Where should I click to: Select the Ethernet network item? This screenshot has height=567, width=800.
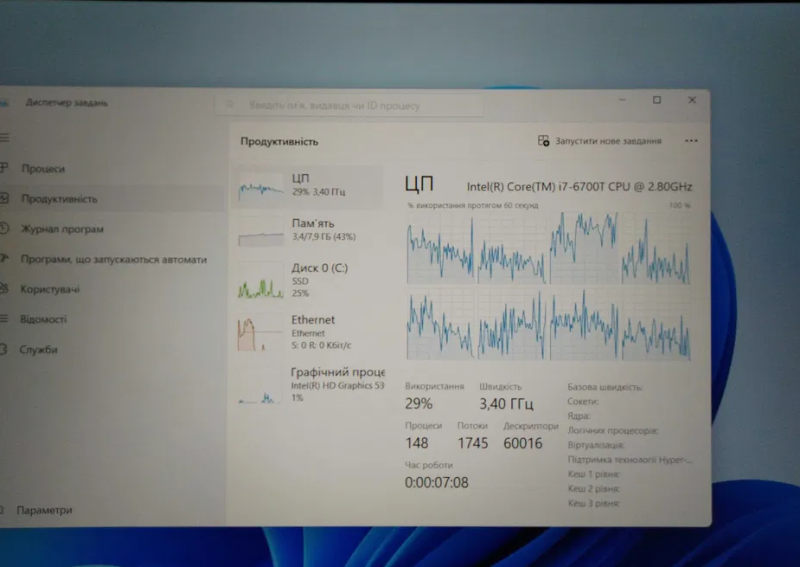pos(307,332)
